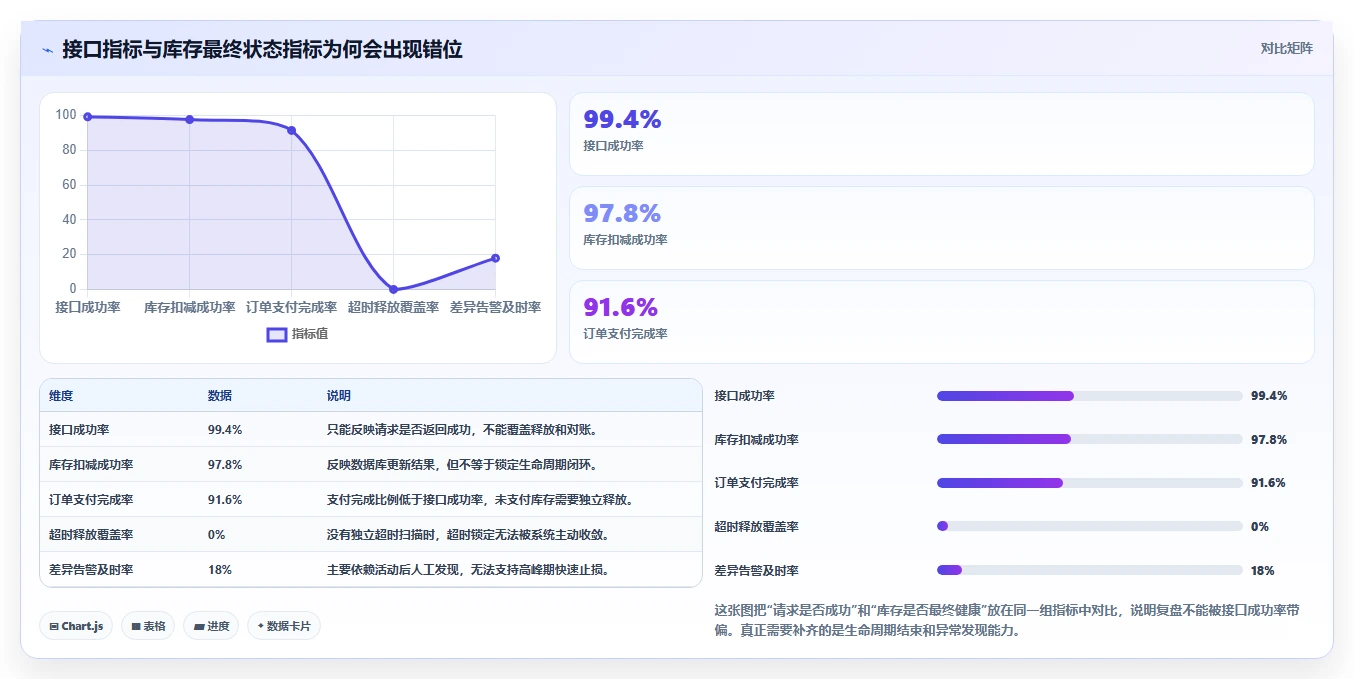Click the summary paragraph starting 这张图把
The height and width of the screenshot is (679, 1354).
point(1007,620)
